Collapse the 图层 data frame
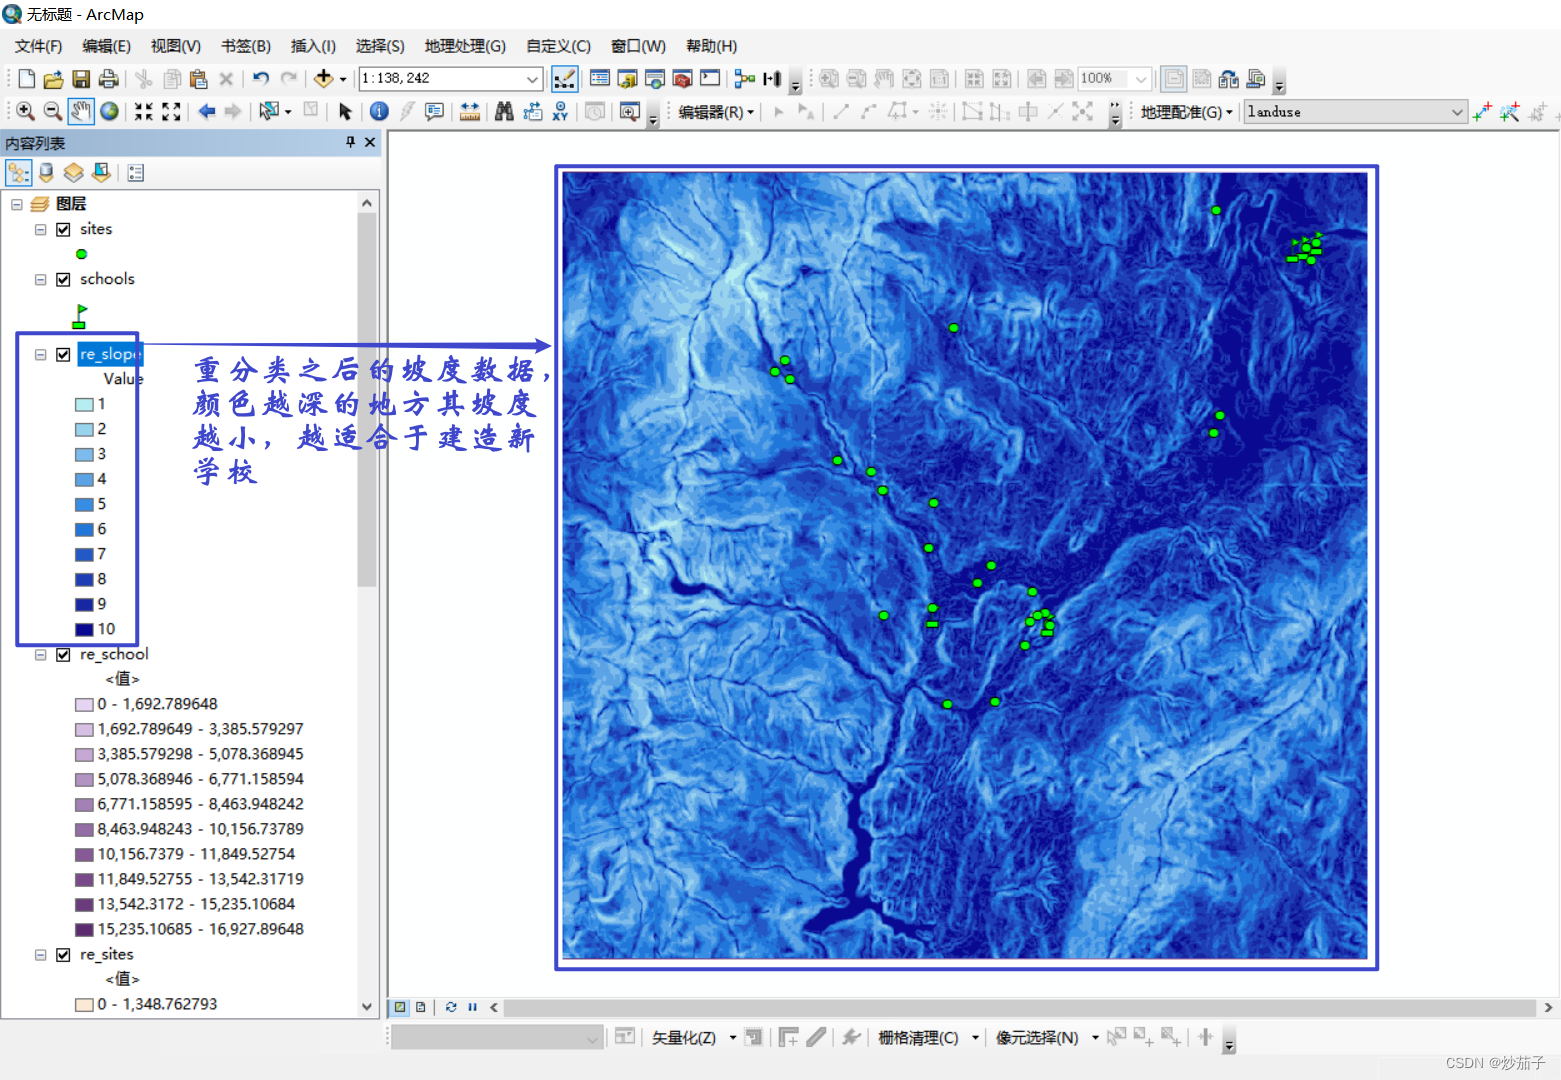Screen dimensions: 1561x1080 tap(17, 204)
